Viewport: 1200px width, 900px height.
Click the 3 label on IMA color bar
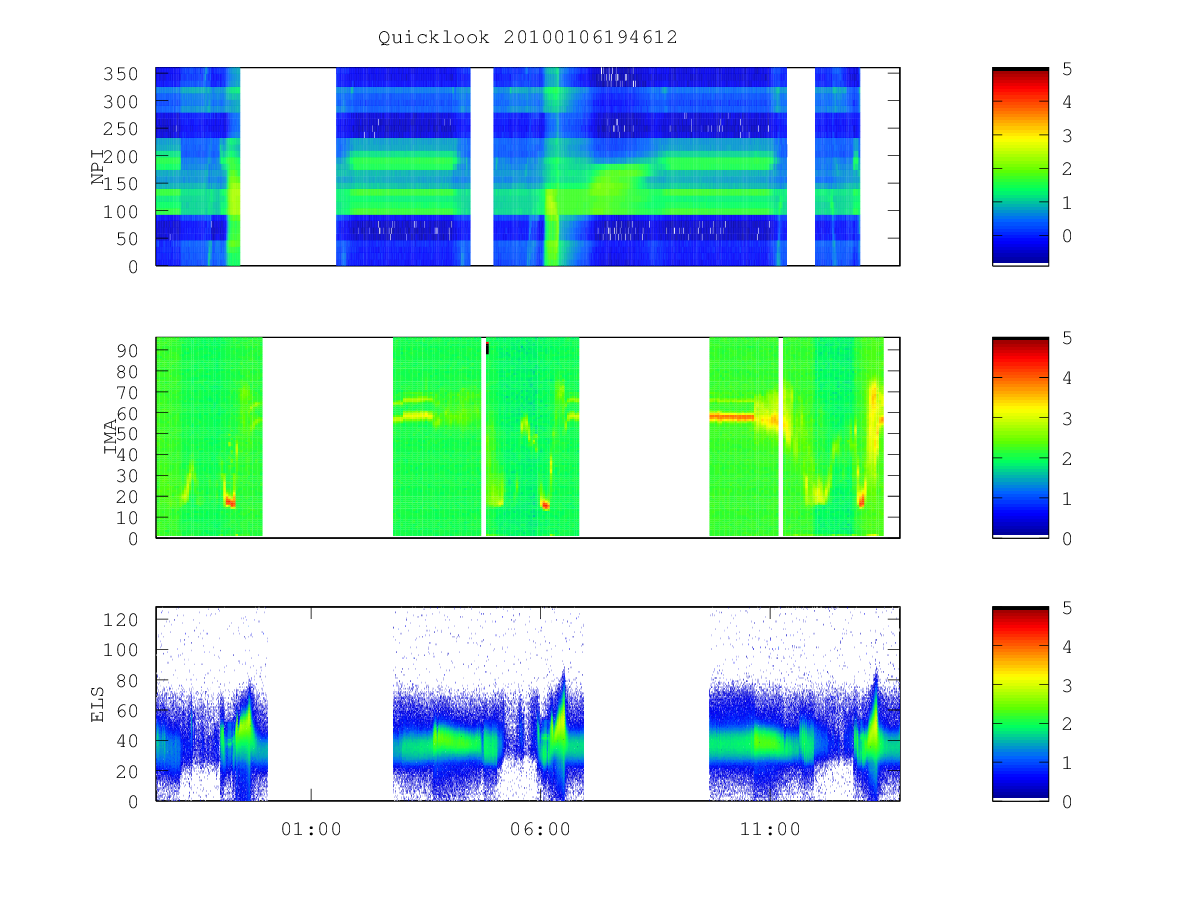pos(1067,418)
